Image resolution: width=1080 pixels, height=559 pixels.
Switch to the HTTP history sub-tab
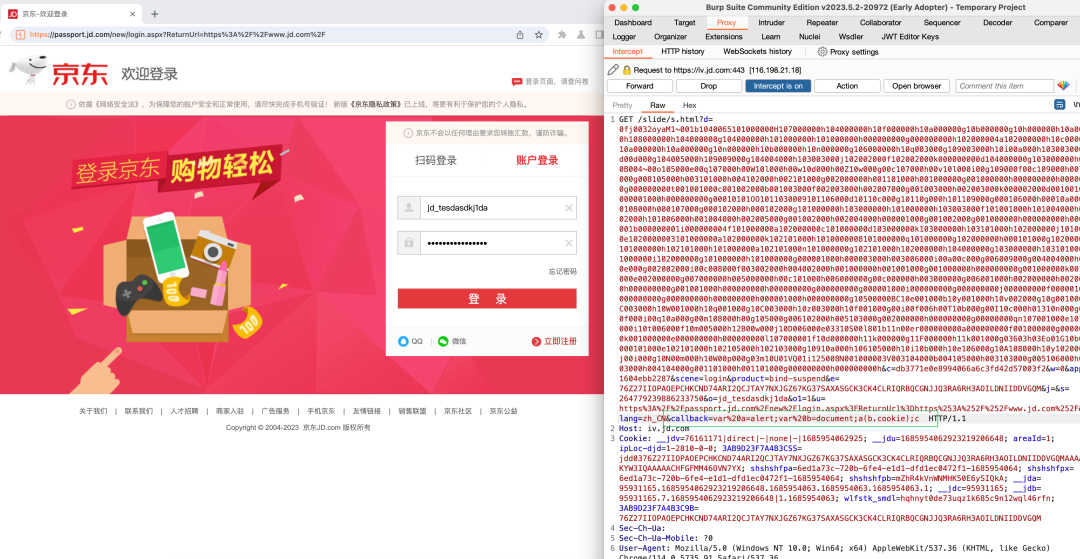pyautogui.click(x=683, y=52)
